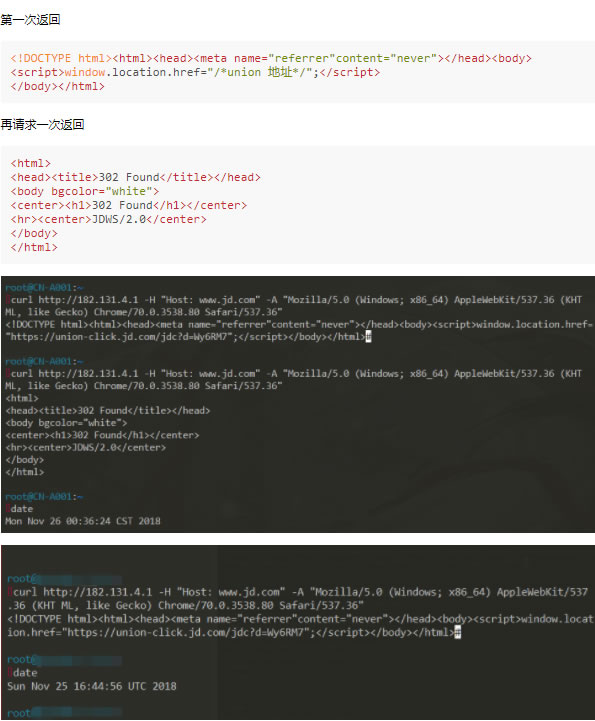Click the JDWS/2.0 center tag line

(108, 219)
